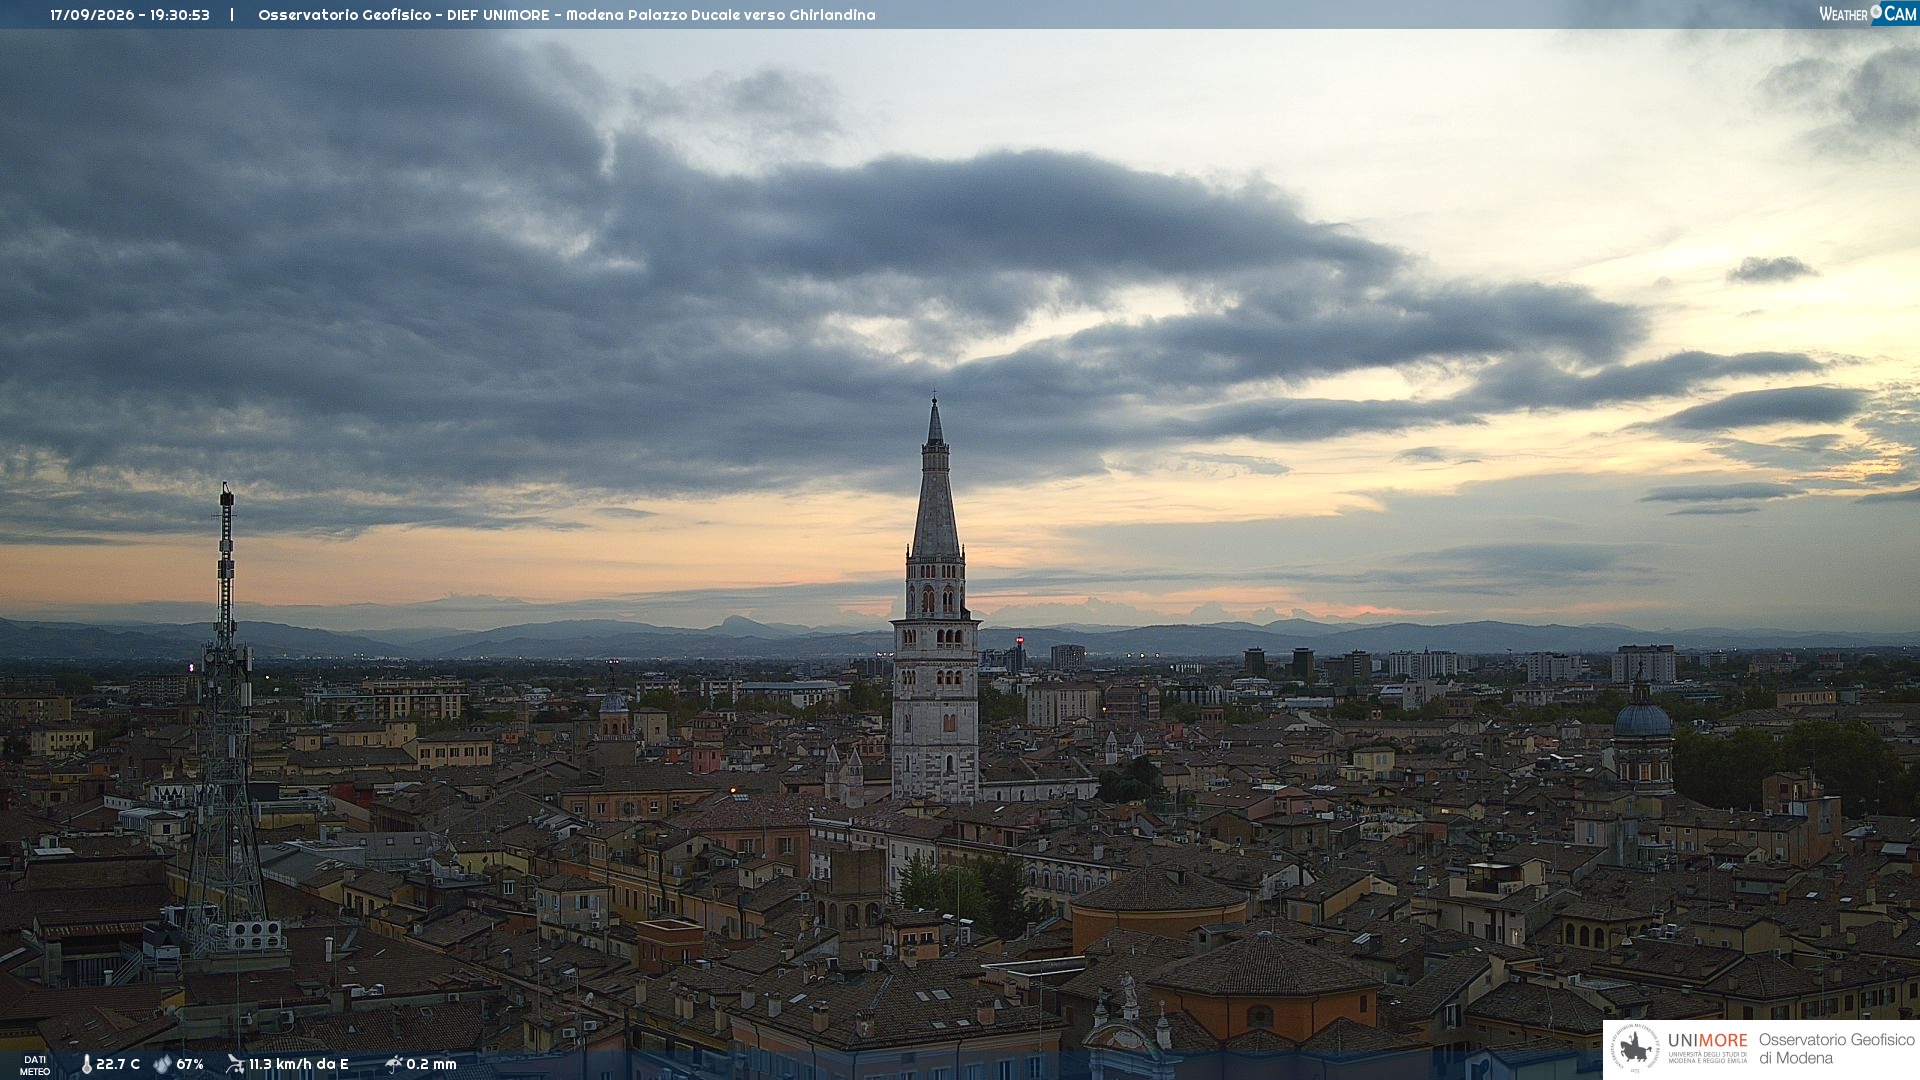
Task: Click the humidity water drops icon
Action: (x=162, y=1064)
